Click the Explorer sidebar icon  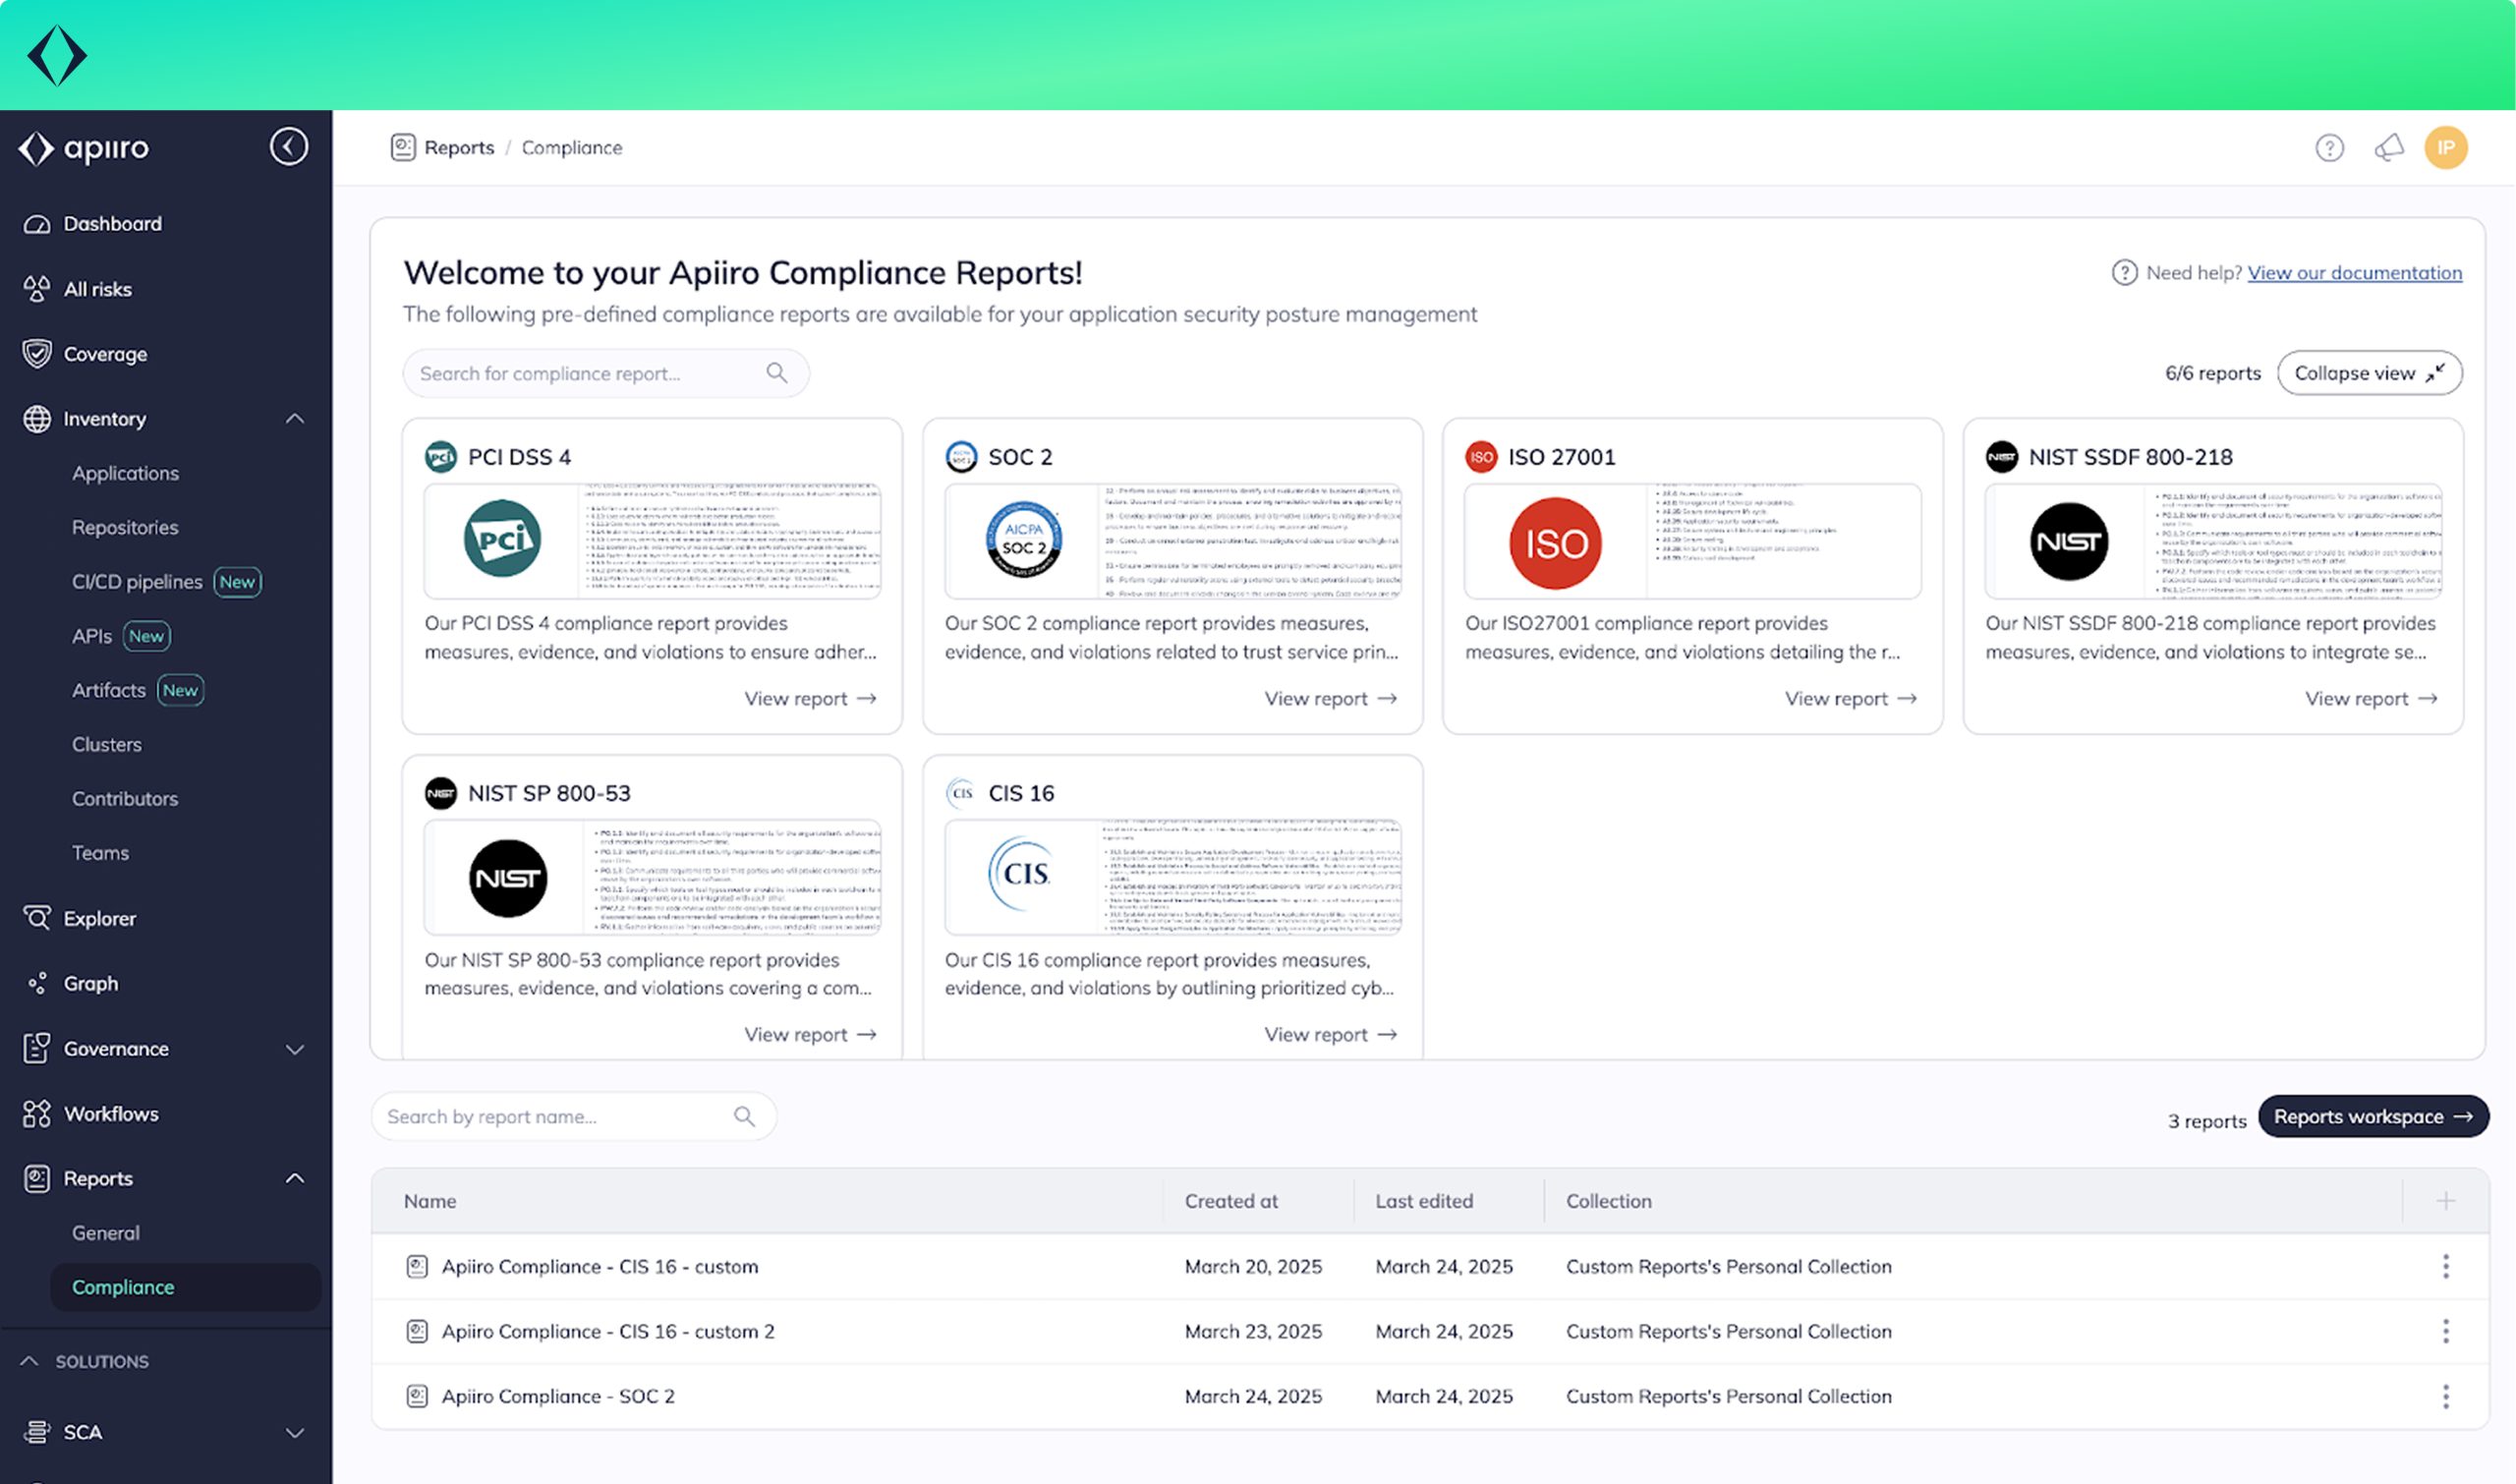[x=37, y=918]
